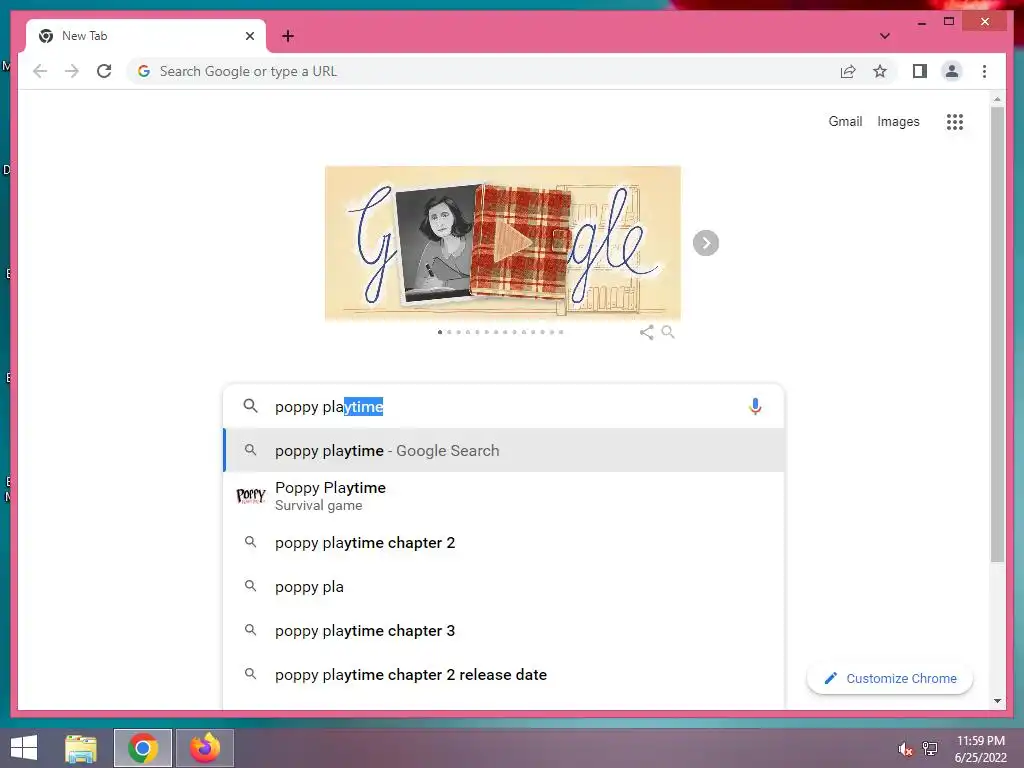The image size is (1024, 768).
Task: Open the Images link
Action: (898, 121)
